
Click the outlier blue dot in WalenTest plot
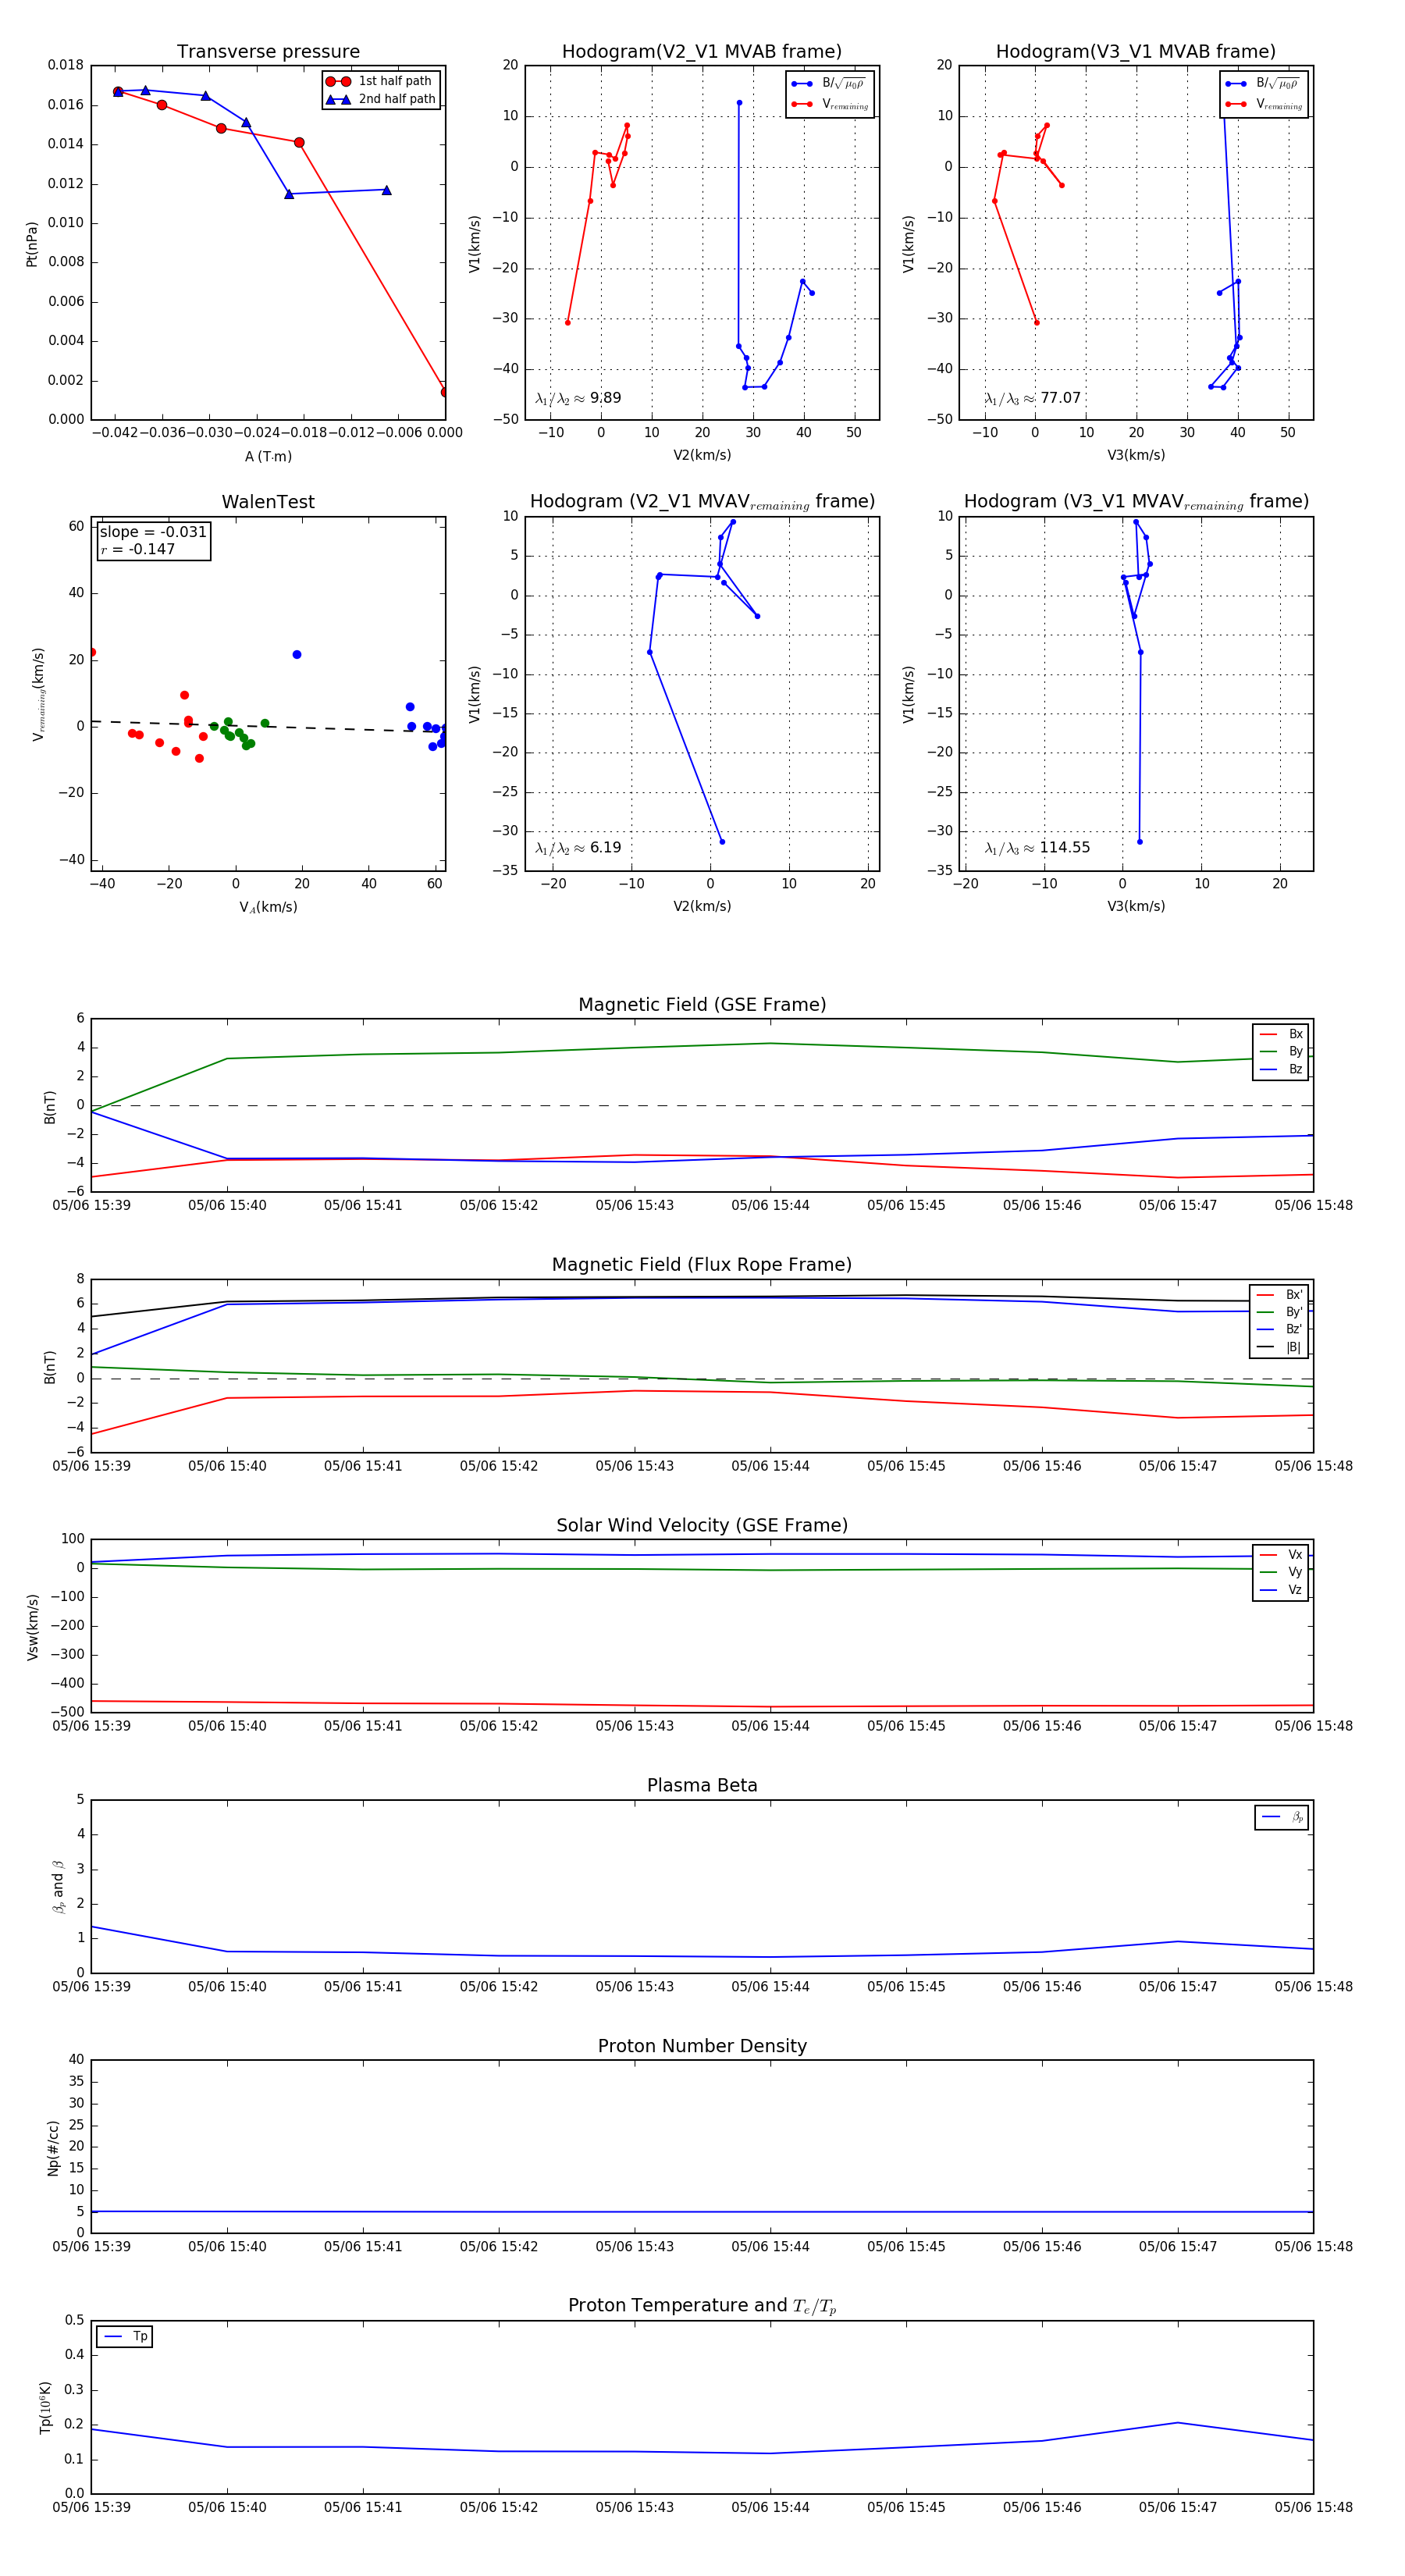(x=297, y=655)
